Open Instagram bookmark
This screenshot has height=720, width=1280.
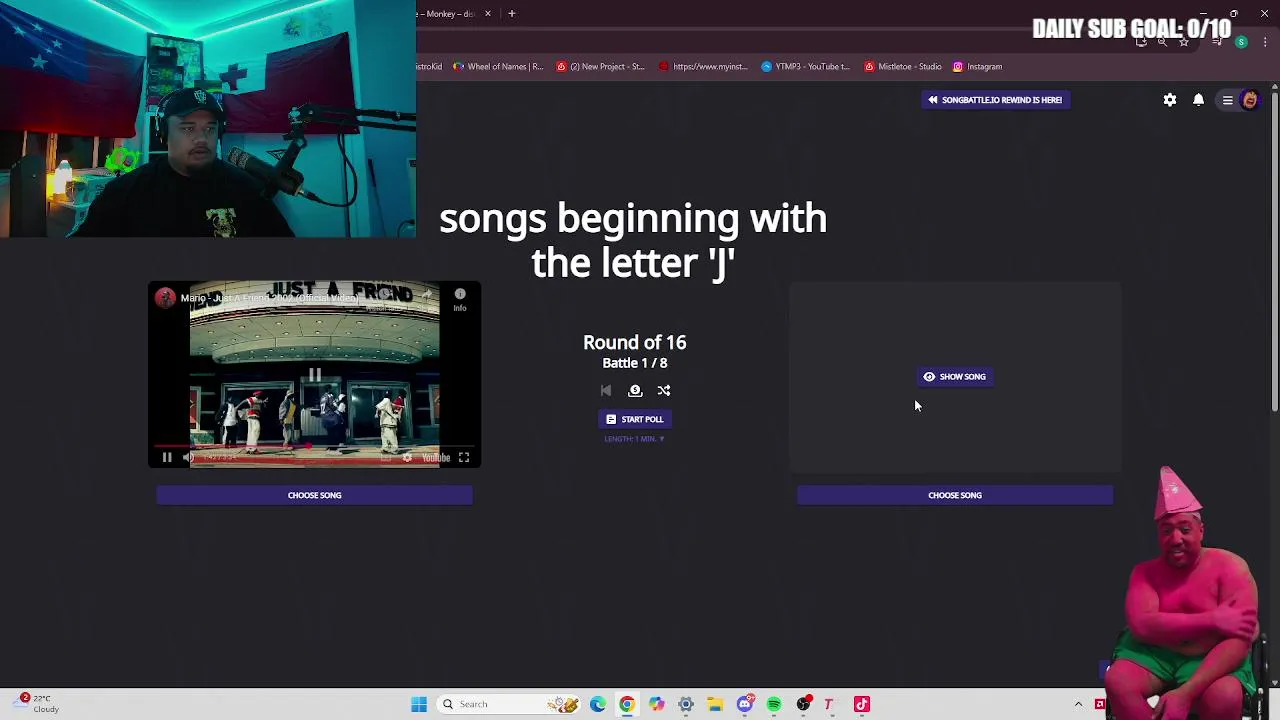(x=977, y=67)
